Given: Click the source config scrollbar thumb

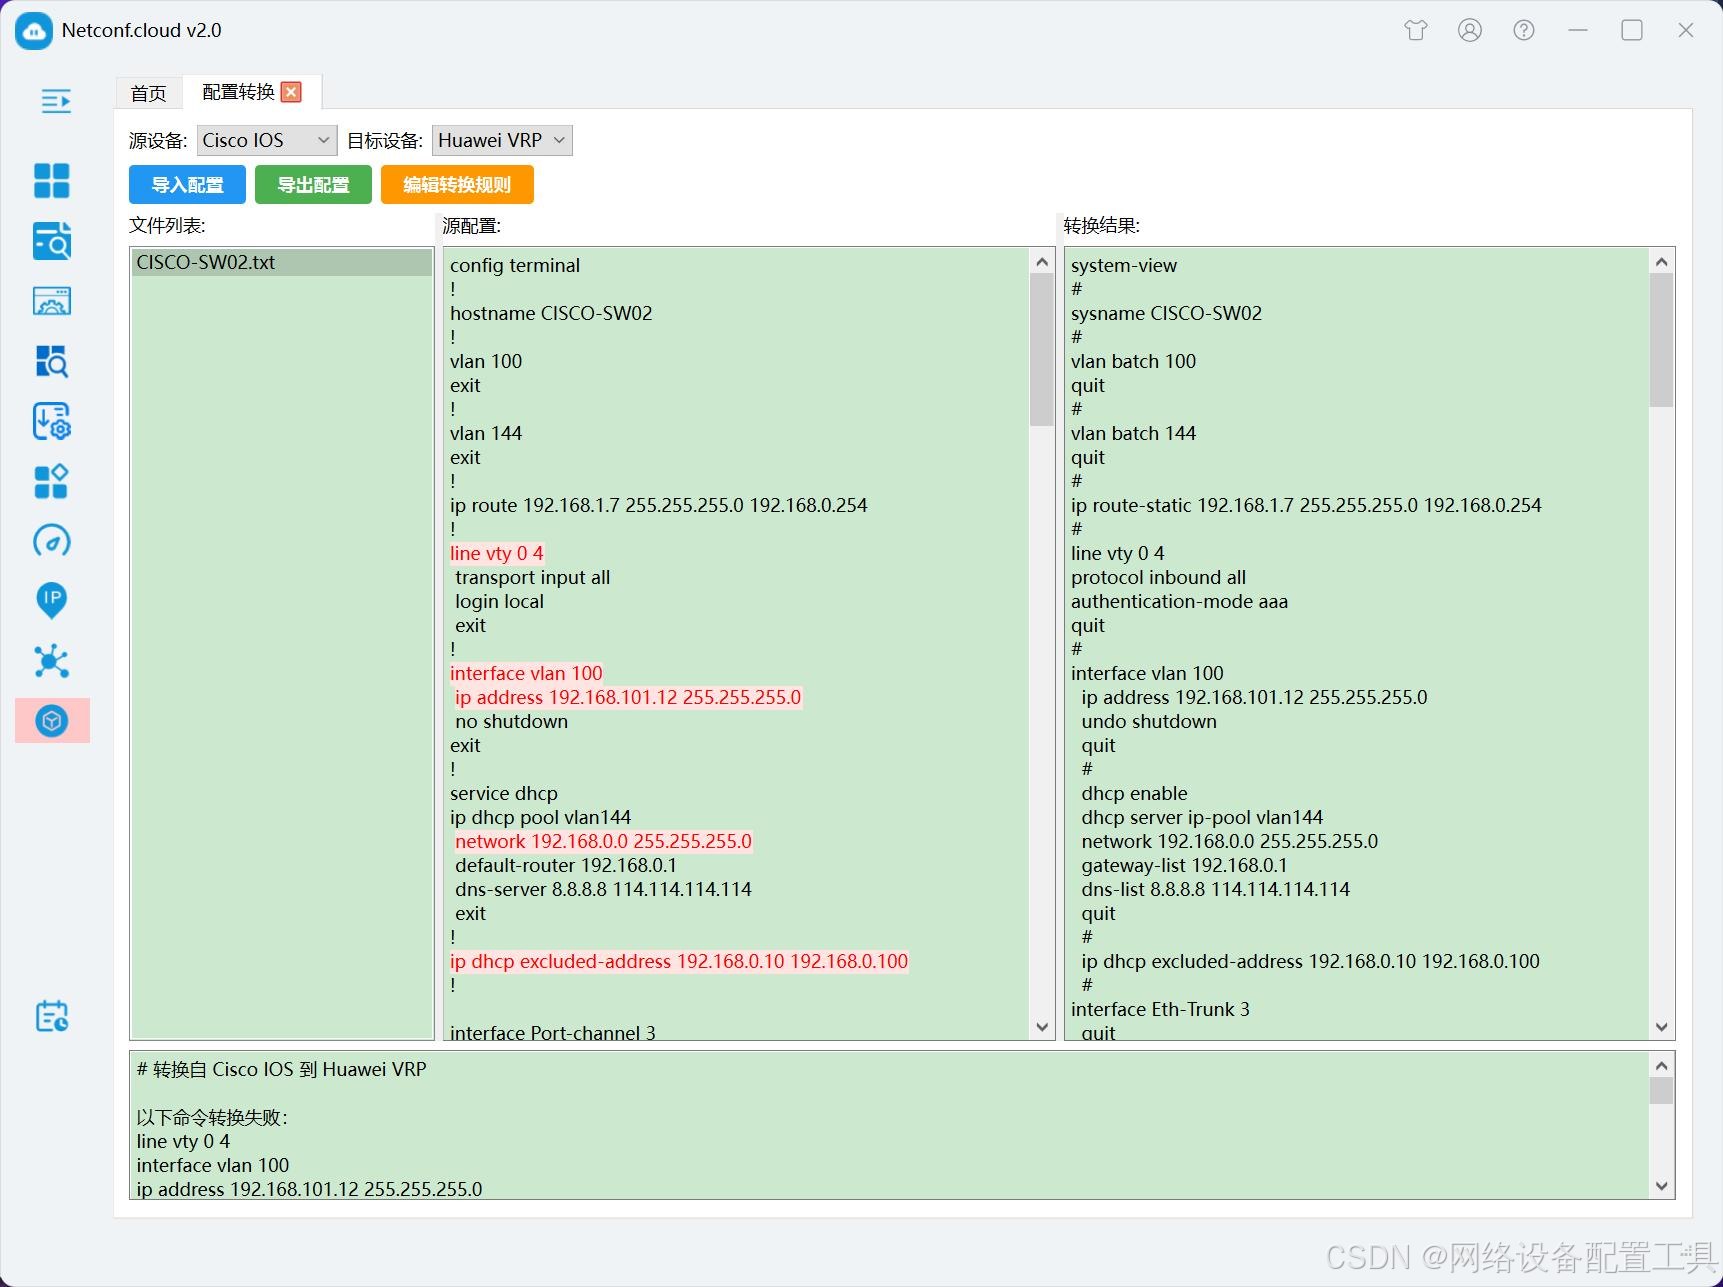Looking at the screenshot, I should [1041, 349].
